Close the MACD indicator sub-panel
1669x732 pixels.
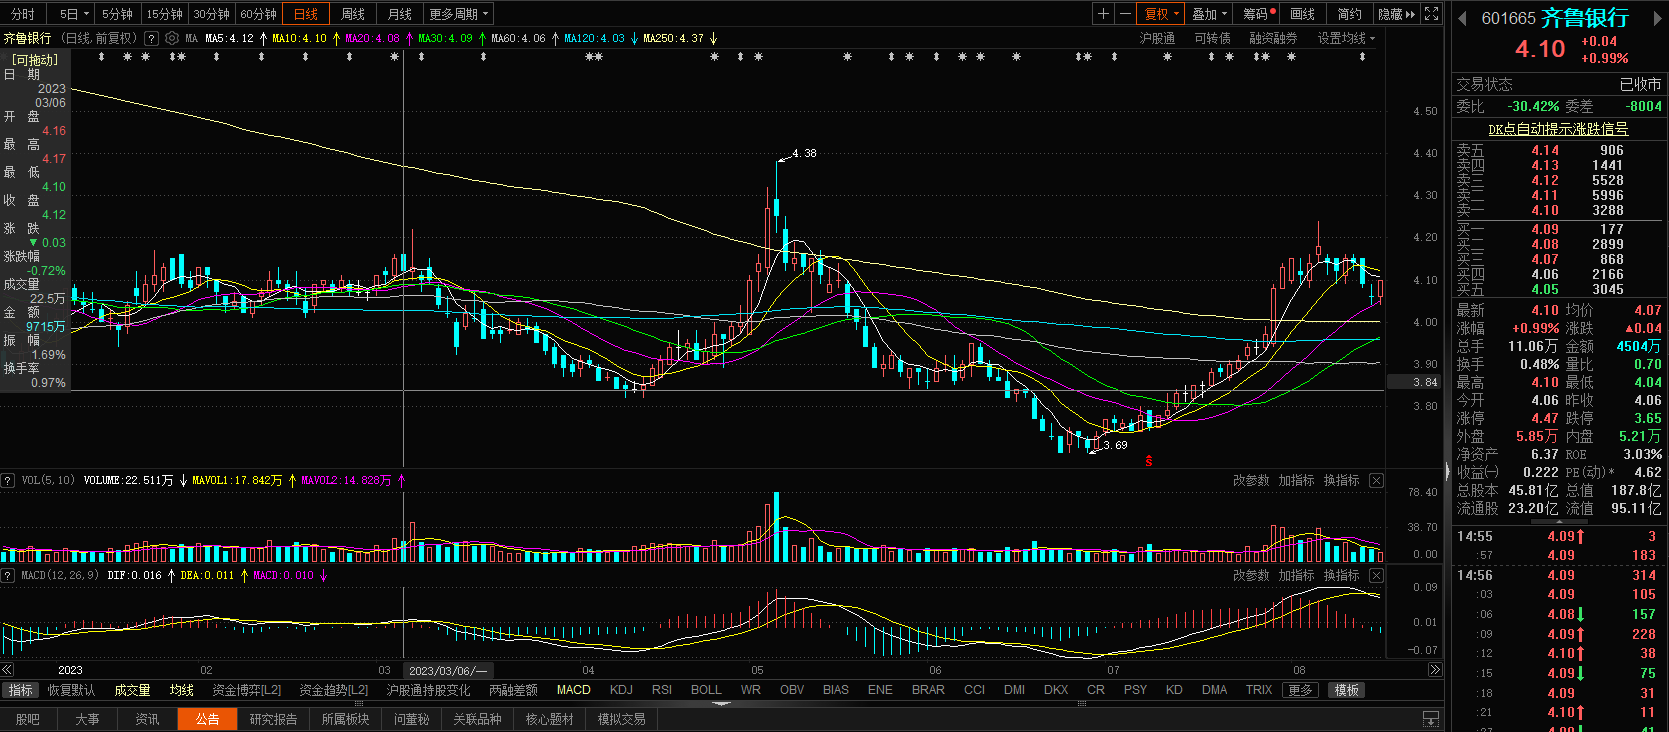click(x=1376, y=575)
